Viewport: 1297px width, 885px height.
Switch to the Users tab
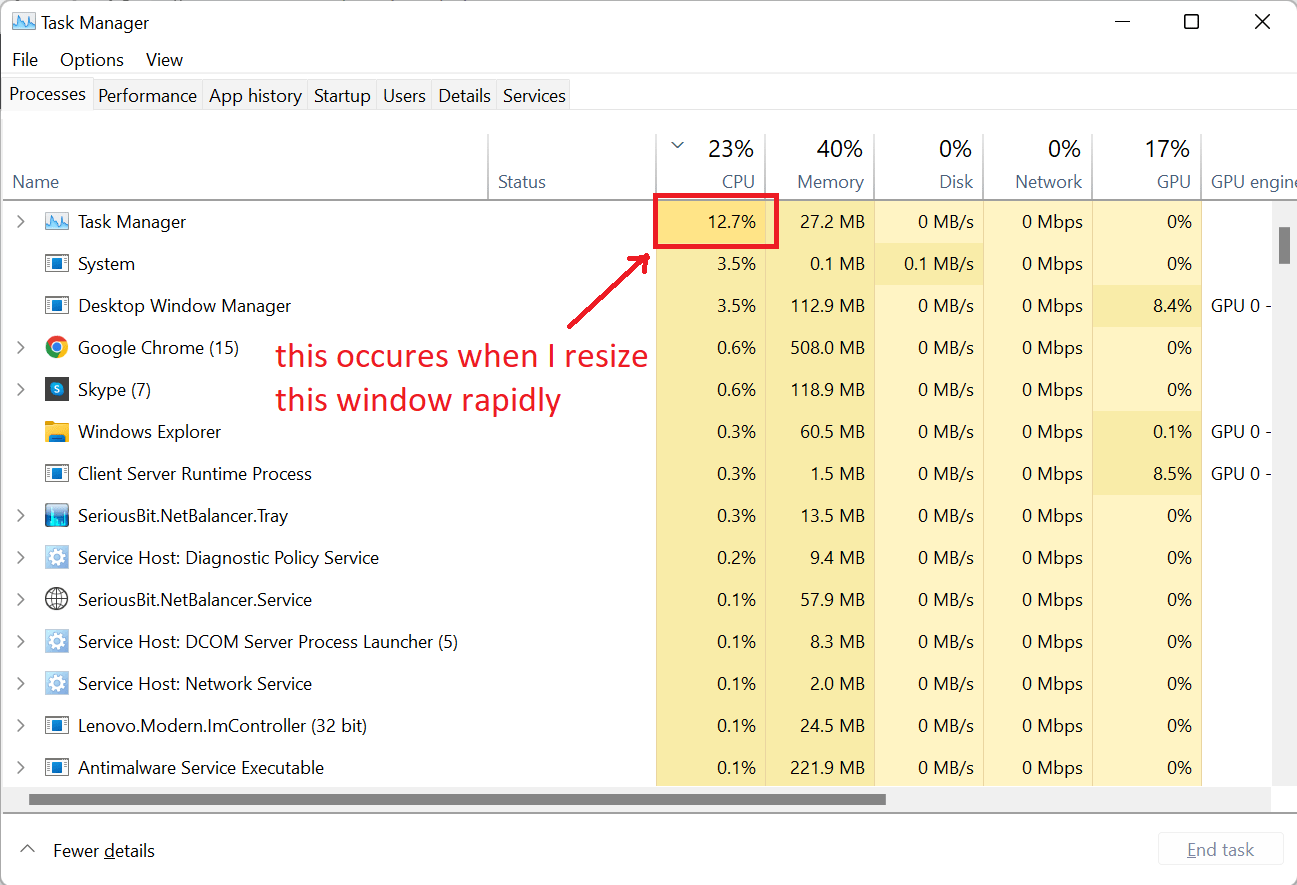404,96
